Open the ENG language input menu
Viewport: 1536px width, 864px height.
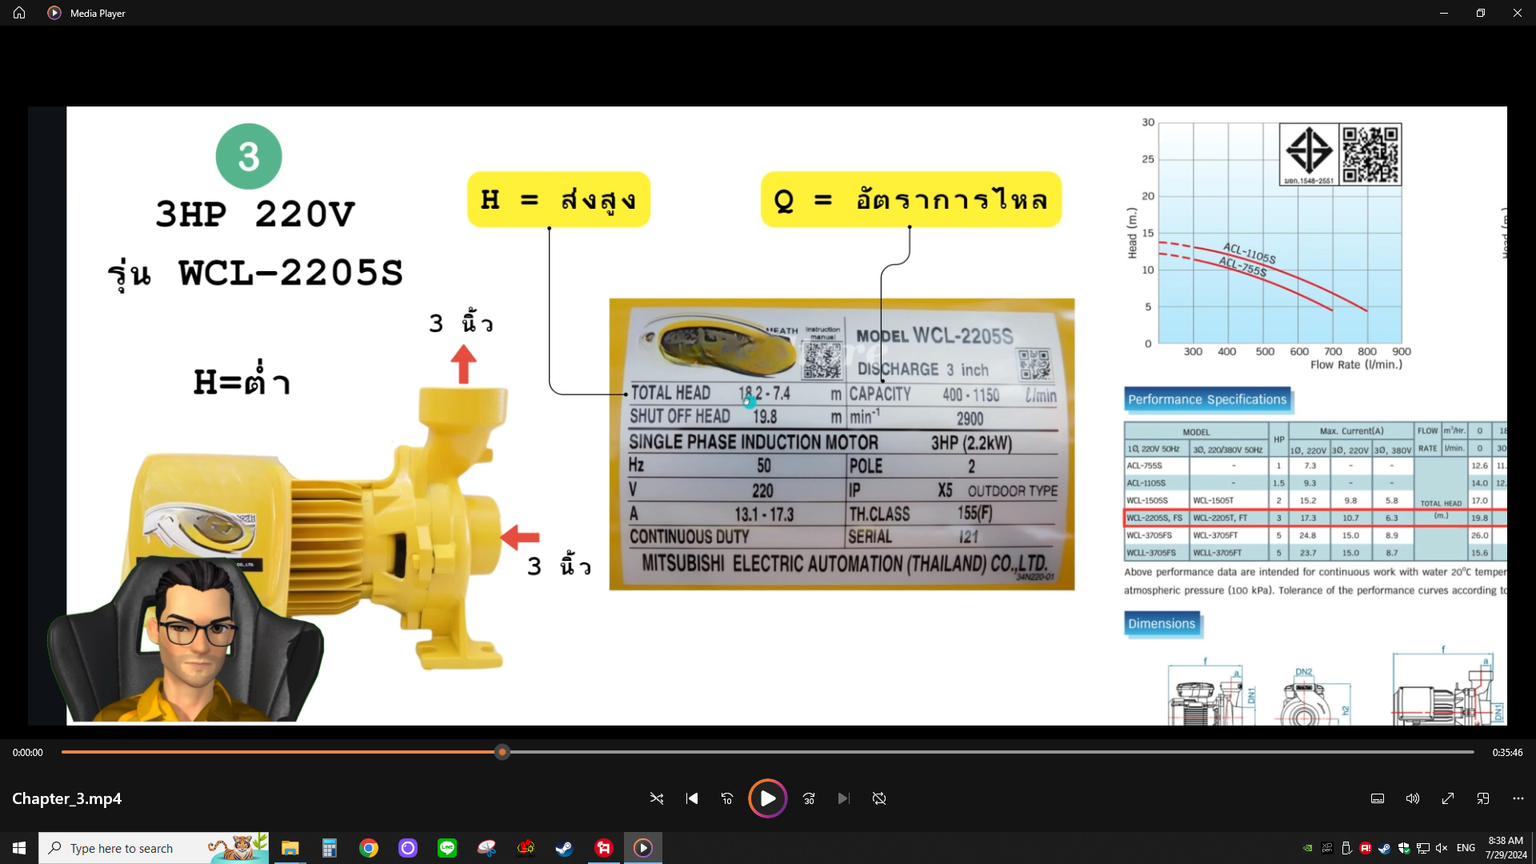coord(1466,848)
